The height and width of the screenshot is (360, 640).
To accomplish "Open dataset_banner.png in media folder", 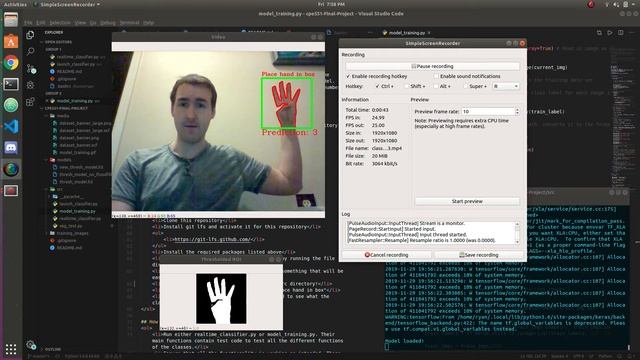I will click(79, 138).
